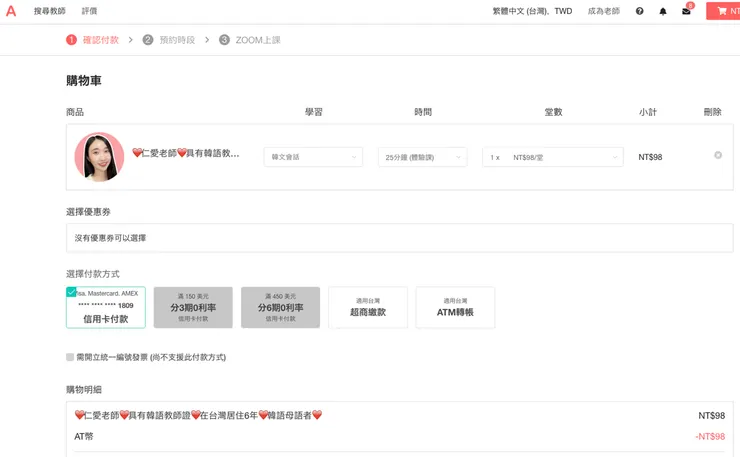740x457 pixels.
Task: Select 超商繳款 payment option
Action: [x=368, y=307]
